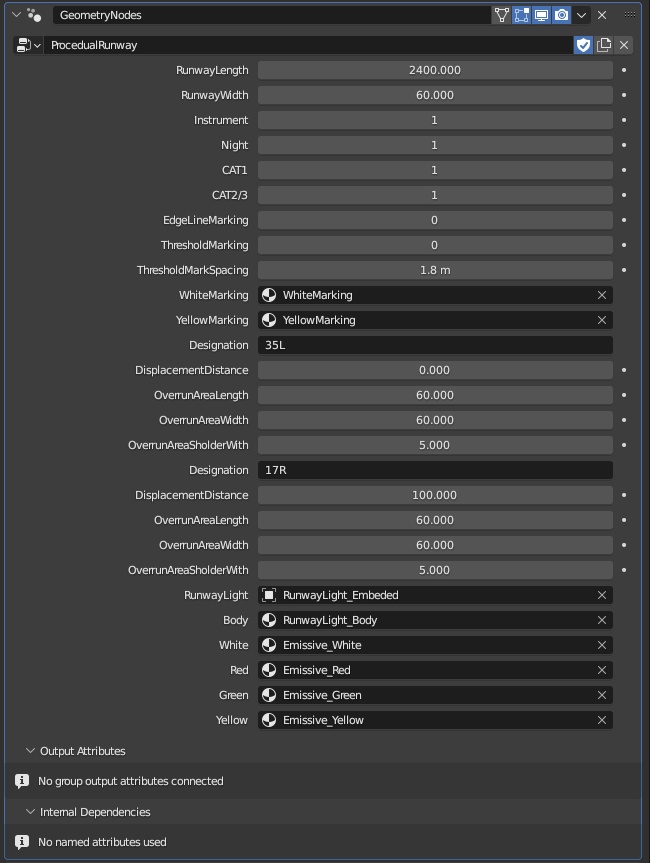Click the filter funnel icon in the GeometryNodes header
The width and height of the screenshot is (650, 863).
tap(502, 15)
